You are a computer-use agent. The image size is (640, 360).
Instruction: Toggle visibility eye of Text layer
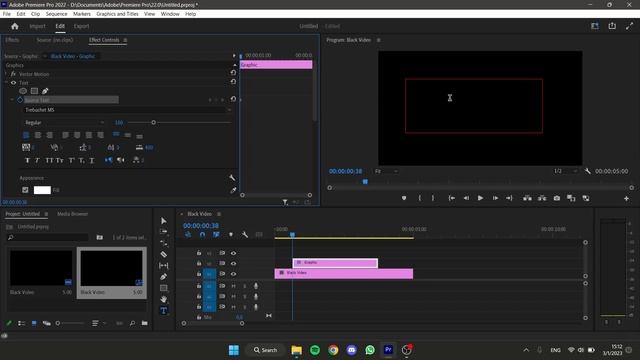[13, 82]
